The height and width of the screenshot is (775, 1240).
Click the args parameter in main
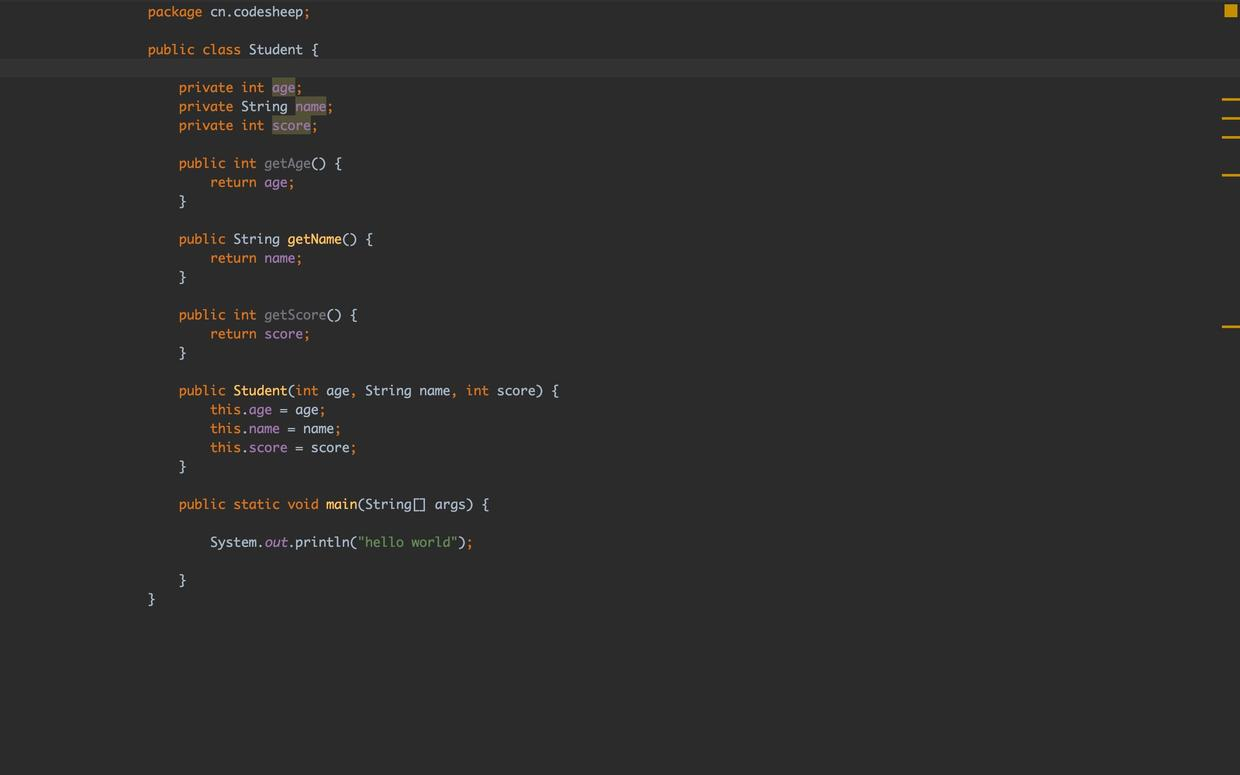coord(450,505)
